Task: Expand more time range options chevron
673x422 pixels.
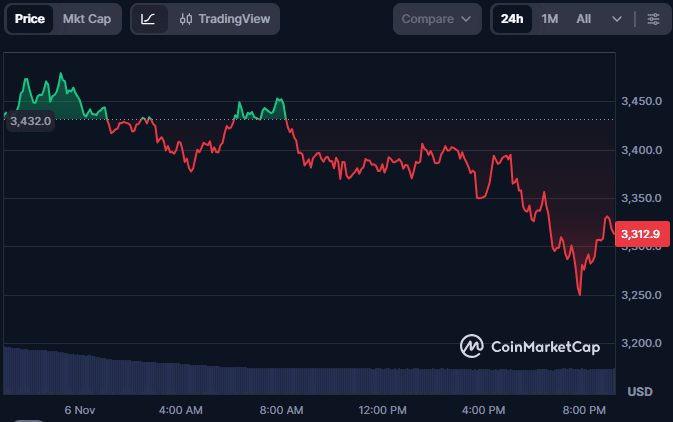Action: [617, 19]
